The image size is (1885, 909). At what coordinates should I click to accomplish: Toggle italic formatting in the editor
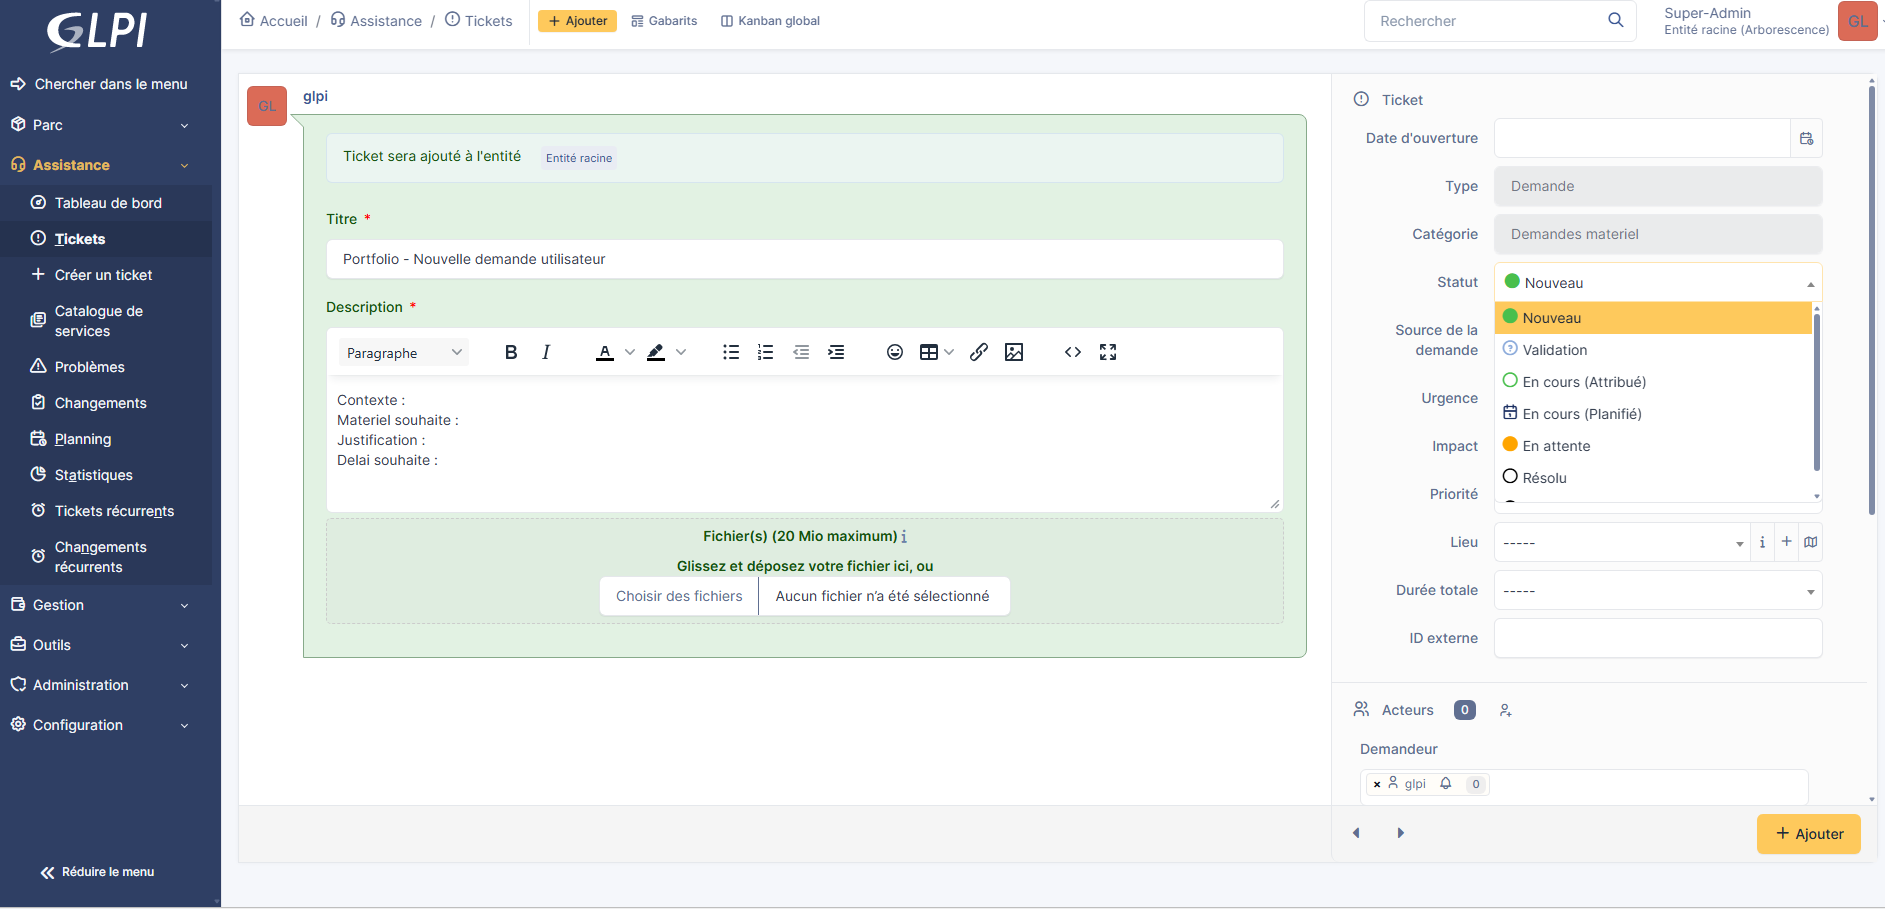click(545, 351)
